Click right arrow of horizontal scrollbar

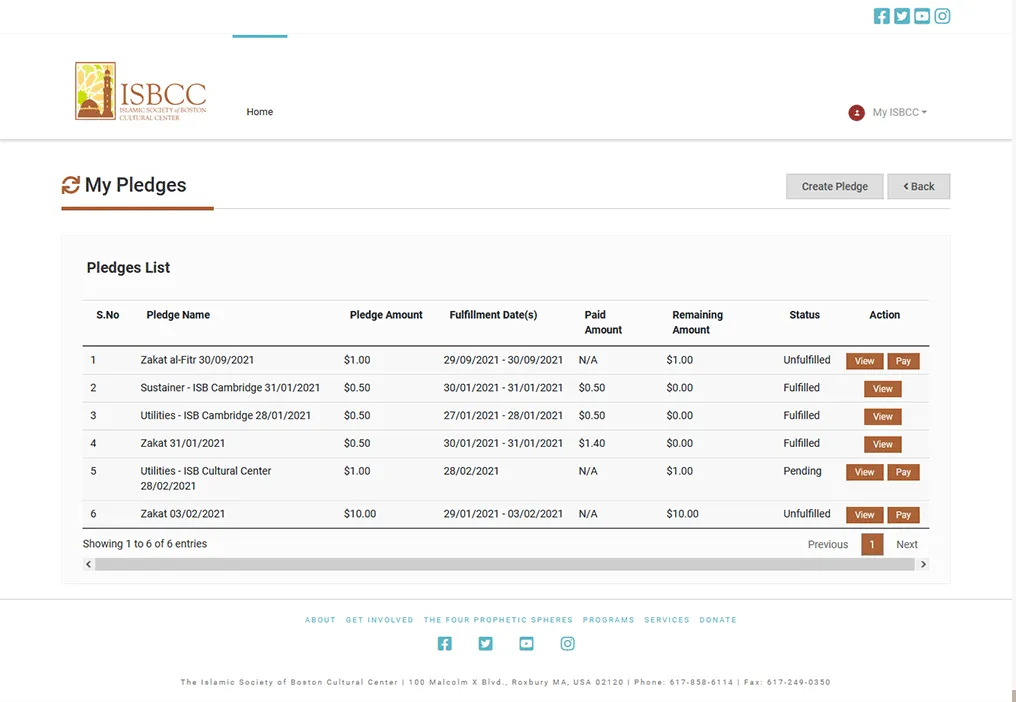923,565
